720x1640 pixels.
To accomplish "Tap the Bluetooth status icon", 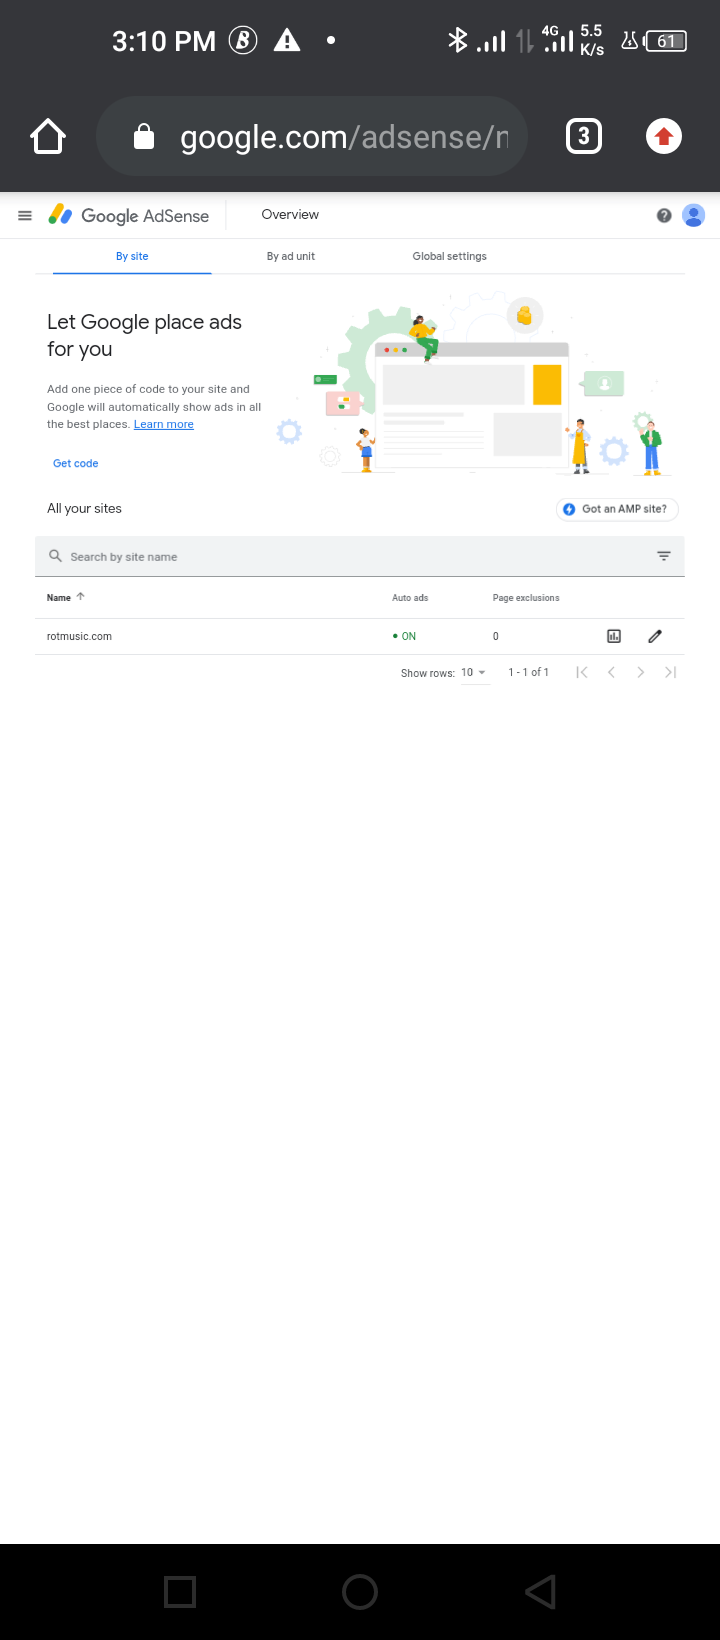I will 458,40.
